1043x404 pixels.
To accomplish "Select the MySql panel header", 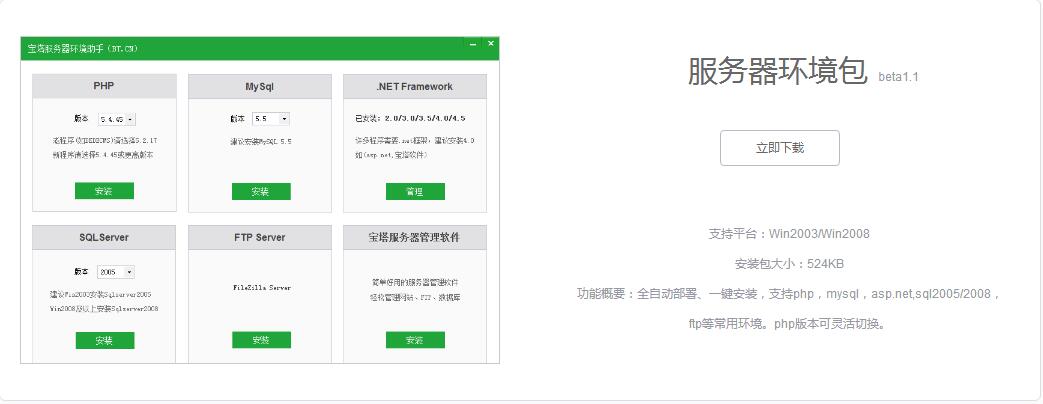I will click(x=260, y=87).
